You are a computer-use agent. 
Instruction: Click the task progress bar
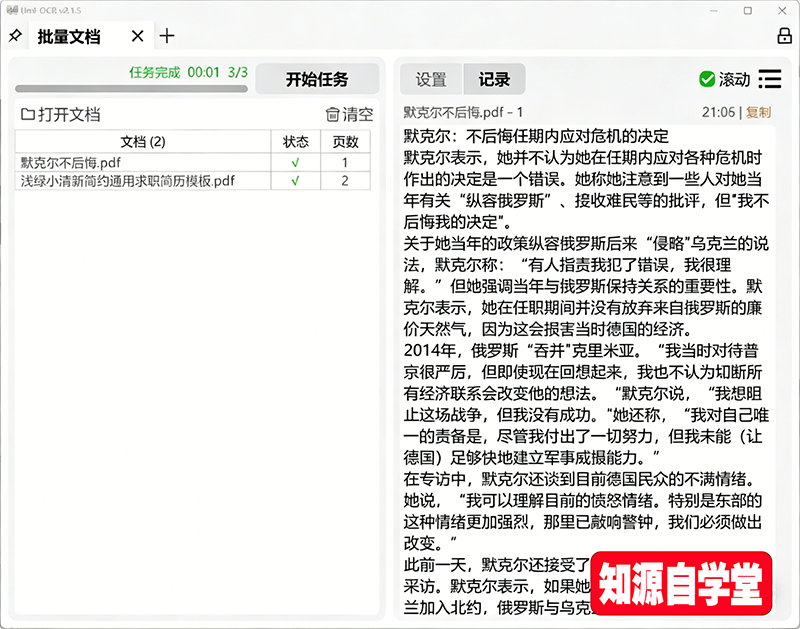[130, 89]
